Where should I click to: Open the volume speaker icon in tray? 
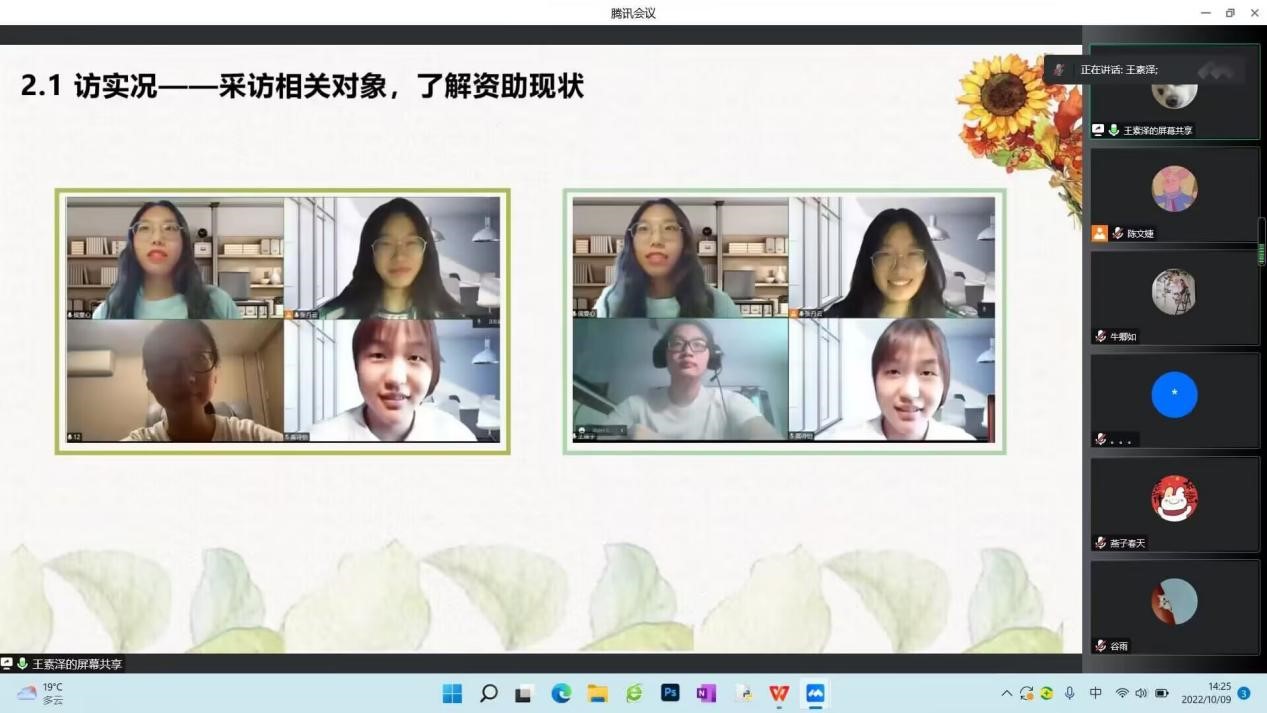pyautogui.click(x=1141, y=693)
